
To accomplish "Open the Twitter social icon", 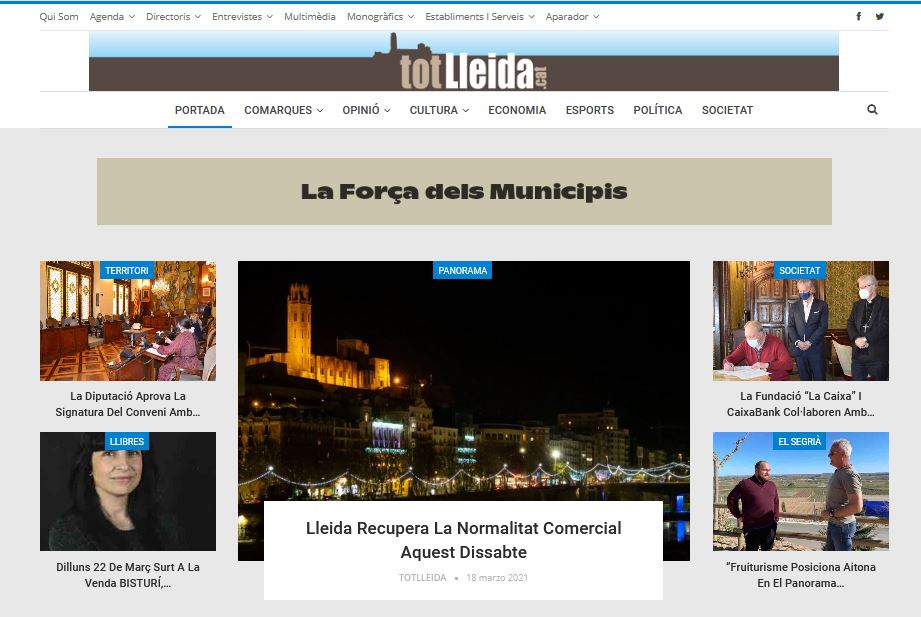I will click(x=880, y=16).
